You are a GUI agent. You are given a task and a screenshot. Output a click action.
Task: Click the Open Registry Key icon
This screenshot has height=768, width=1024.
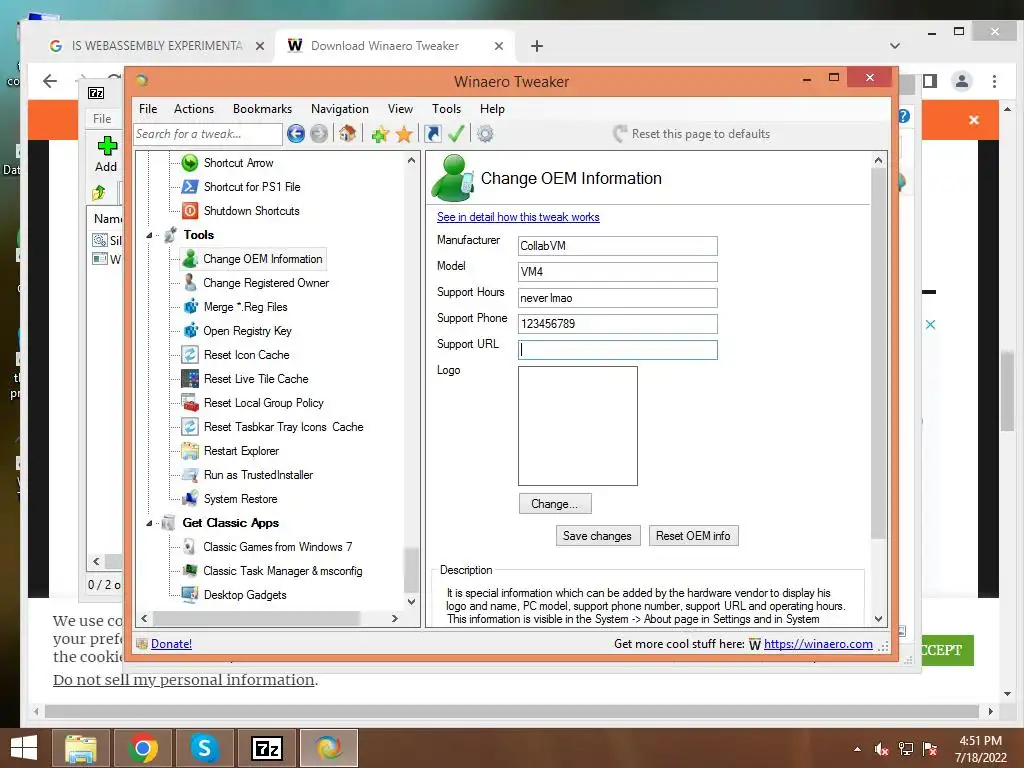tap(190, 331)
